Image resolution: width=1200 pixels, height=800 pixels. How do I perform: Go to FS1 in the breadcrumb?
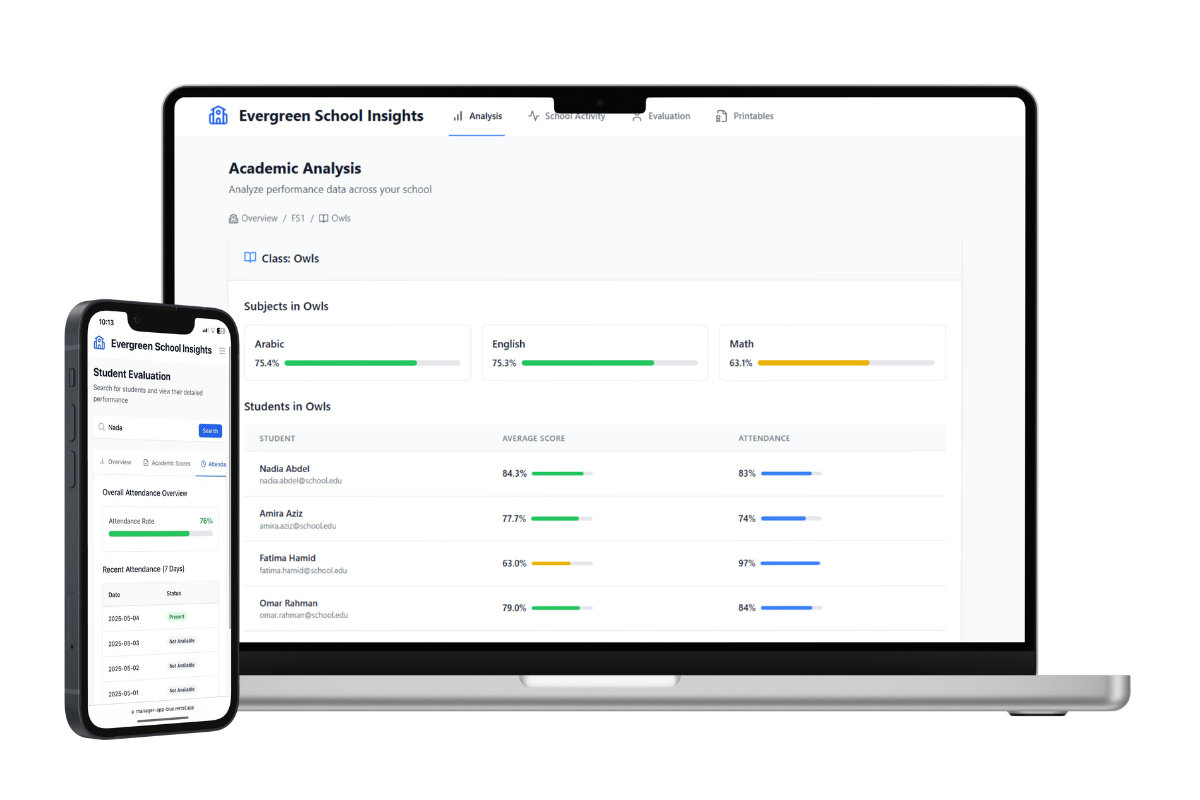click(298, 218)
